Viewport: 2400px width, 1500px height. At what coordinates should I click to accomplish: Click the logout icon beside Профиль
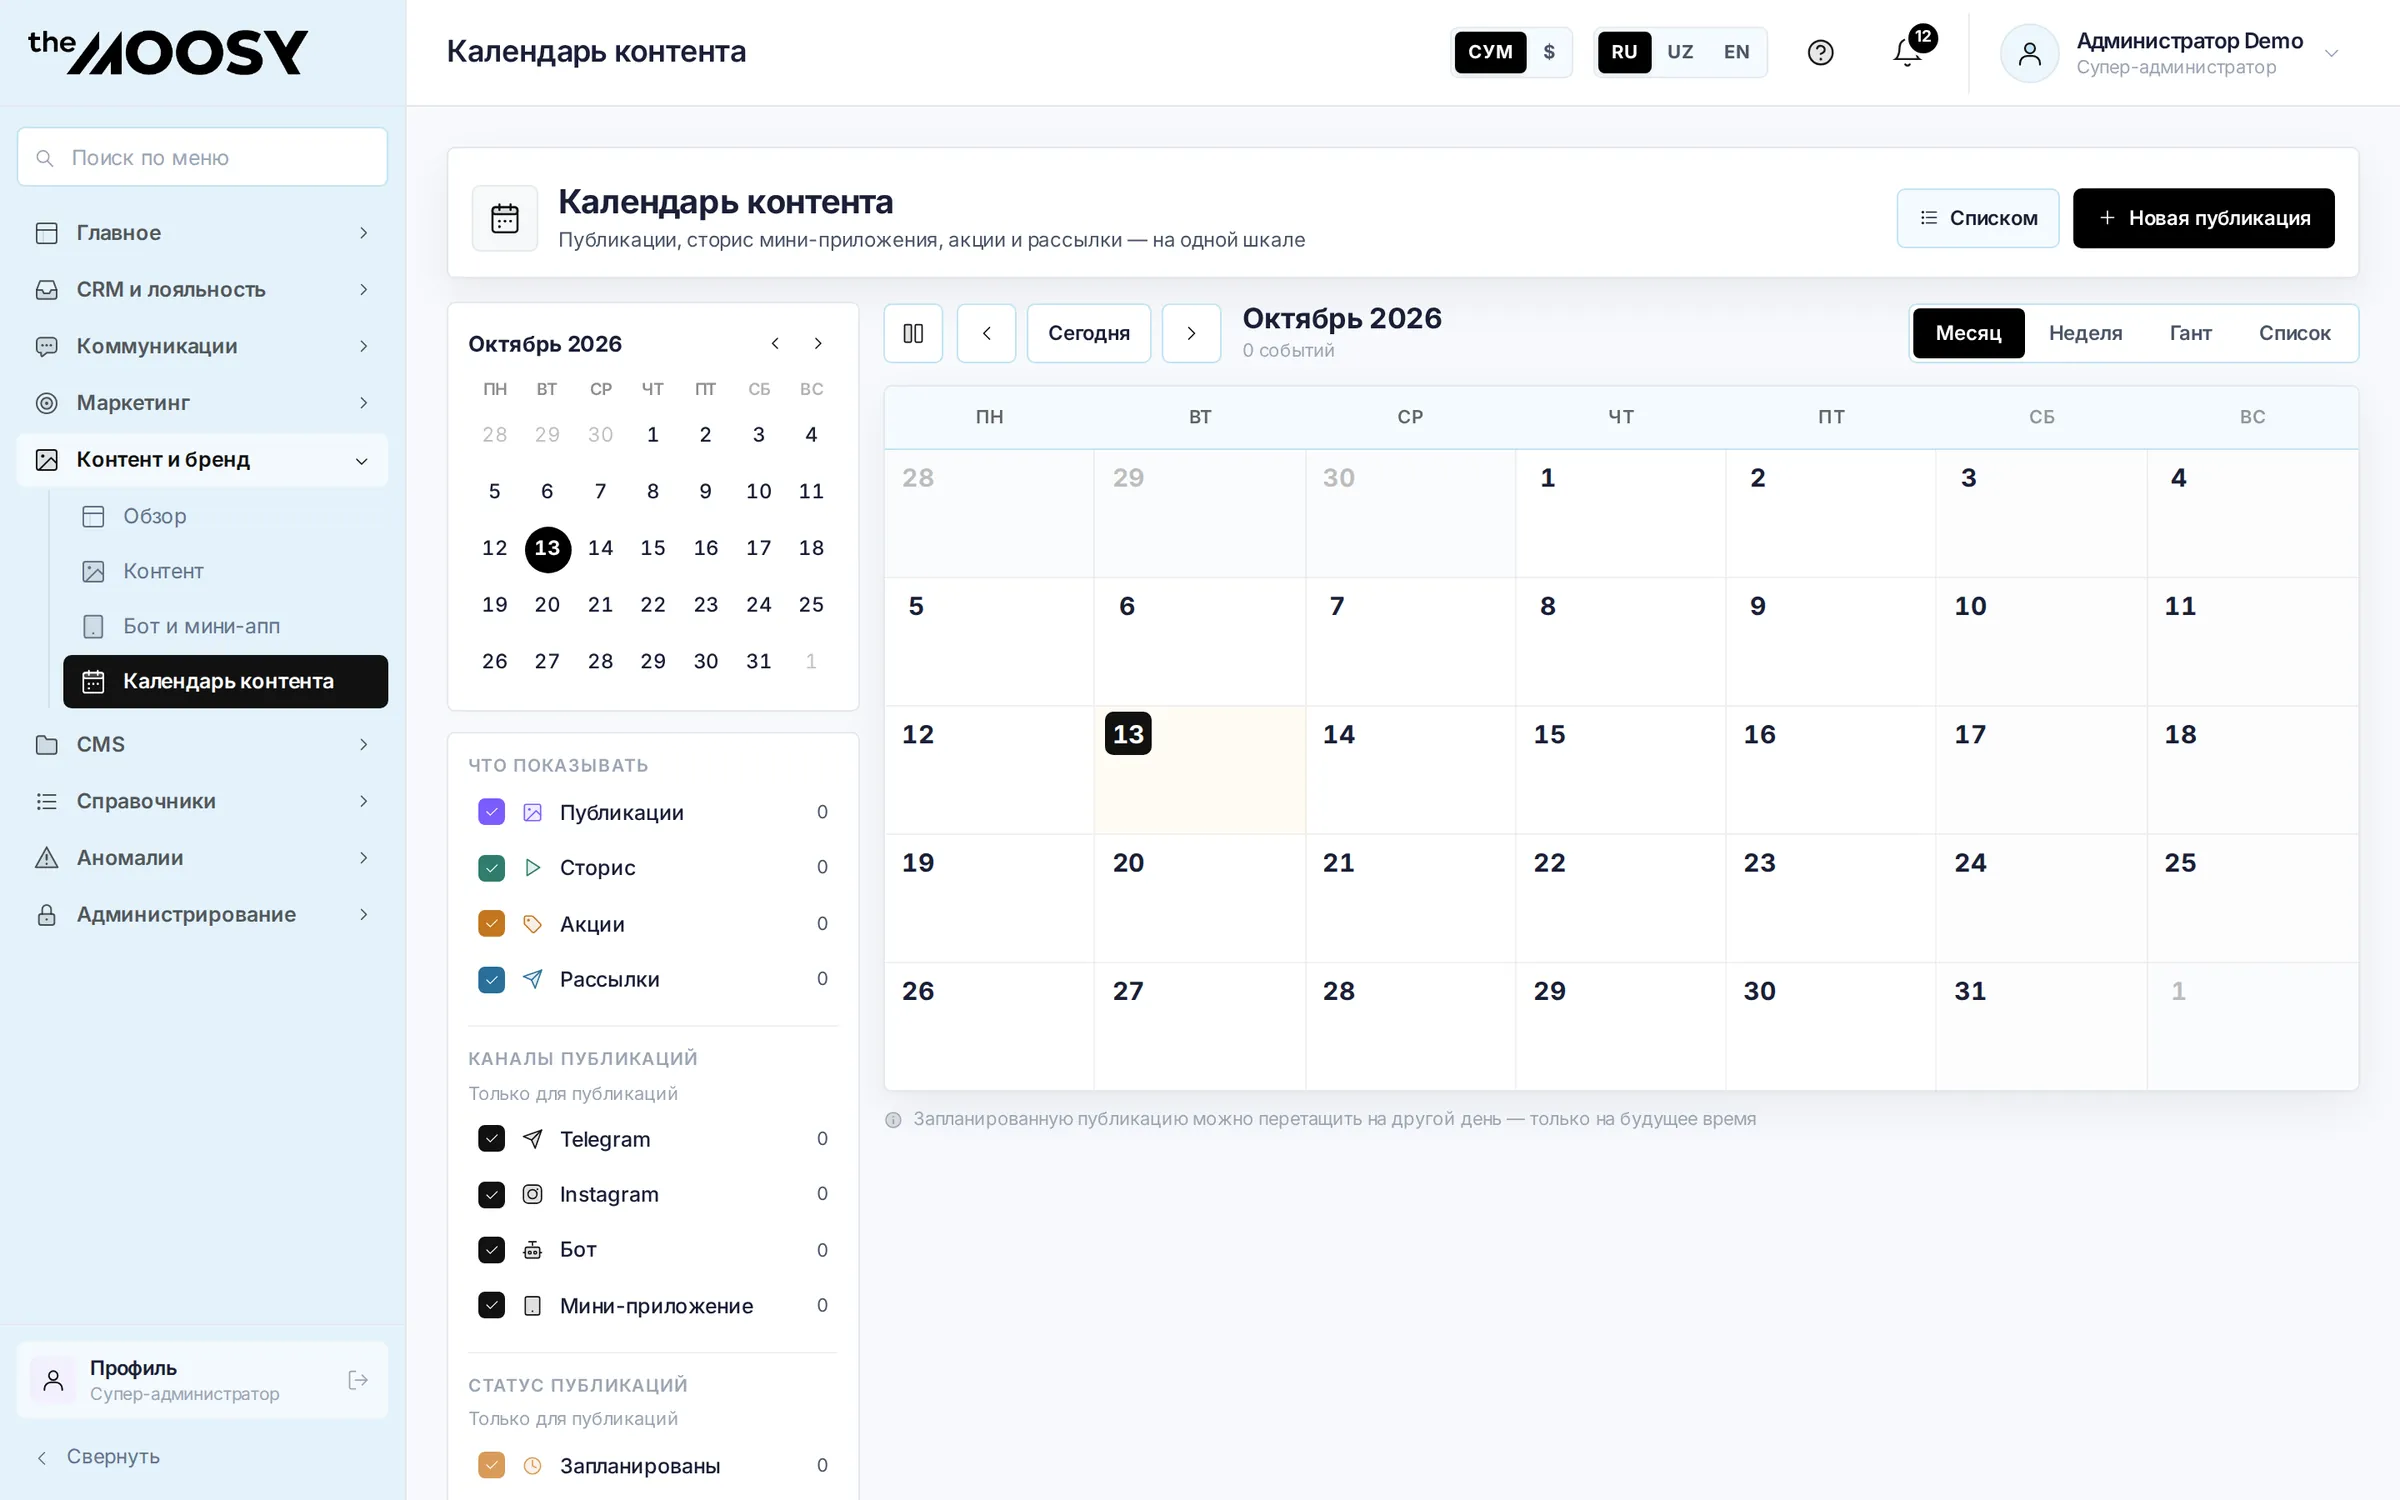point(358,1380)
